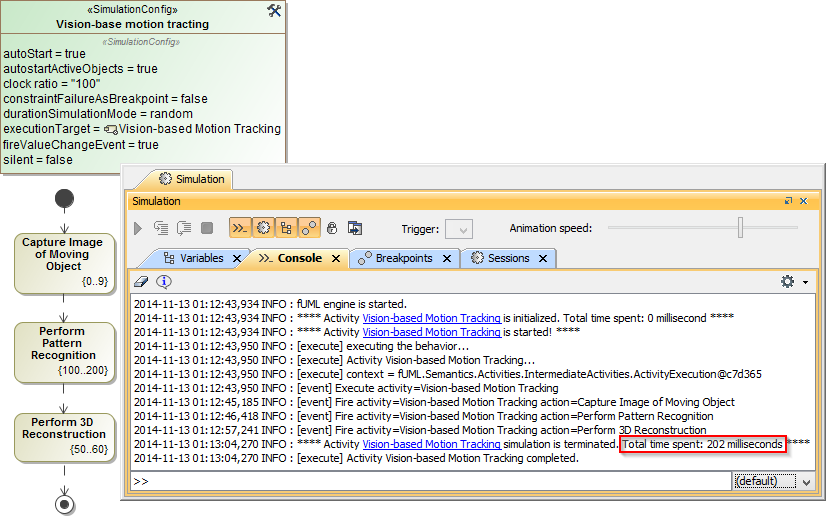Viewport: 828px width, 520px height.
Task: Open the Sessions tab
Action: [507, 258]
